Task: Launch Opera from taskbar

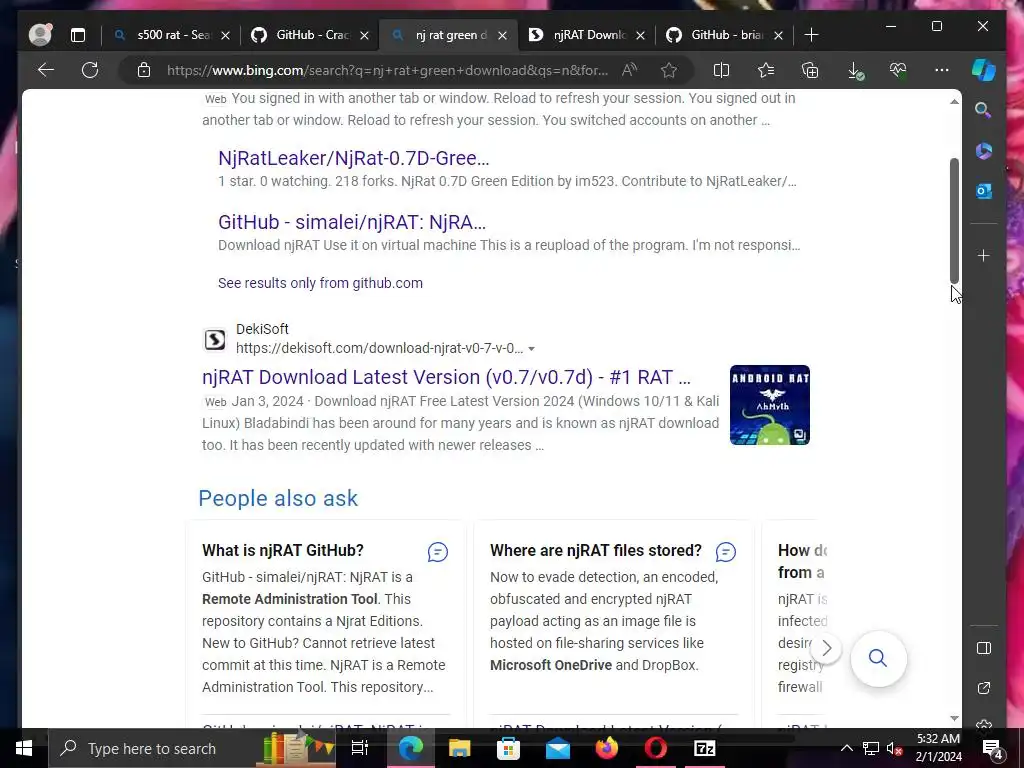Action: click(656, 748)
